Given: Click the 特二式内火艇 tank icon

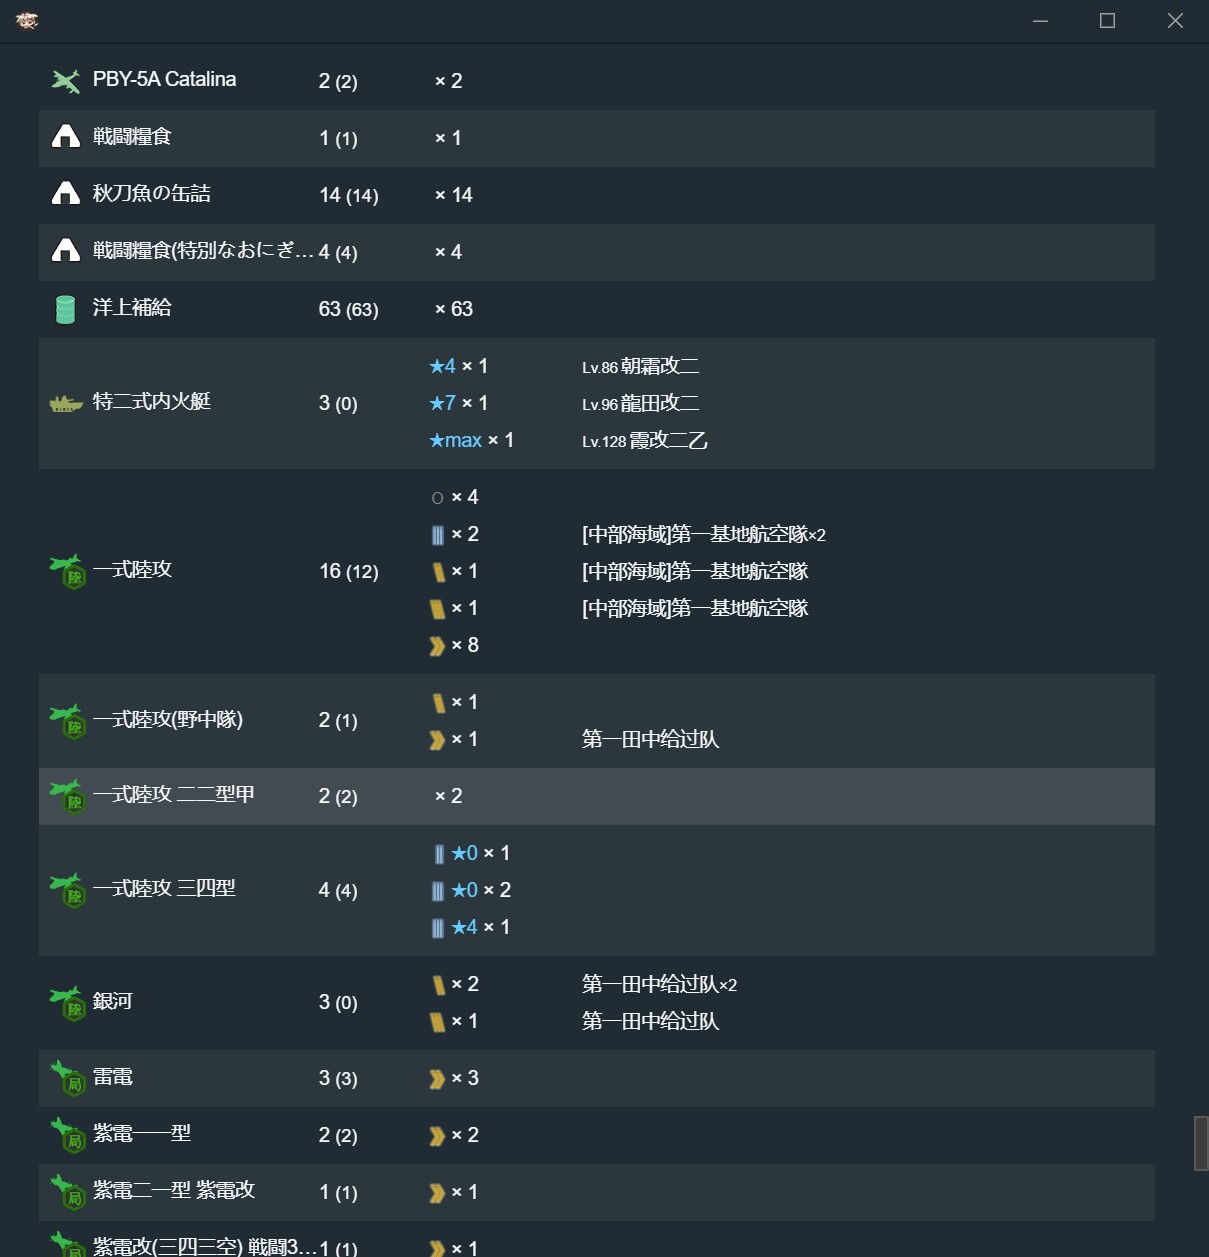Looking at the screenshot, I should [66, 404].
